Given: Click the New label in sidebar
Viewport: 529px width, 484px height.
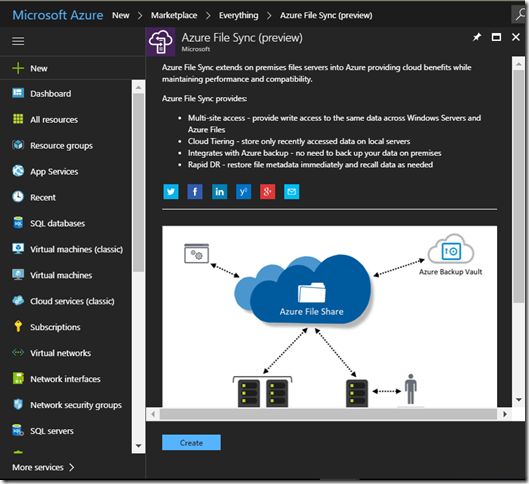Looking at the screenshot, I should pos(39,68).
